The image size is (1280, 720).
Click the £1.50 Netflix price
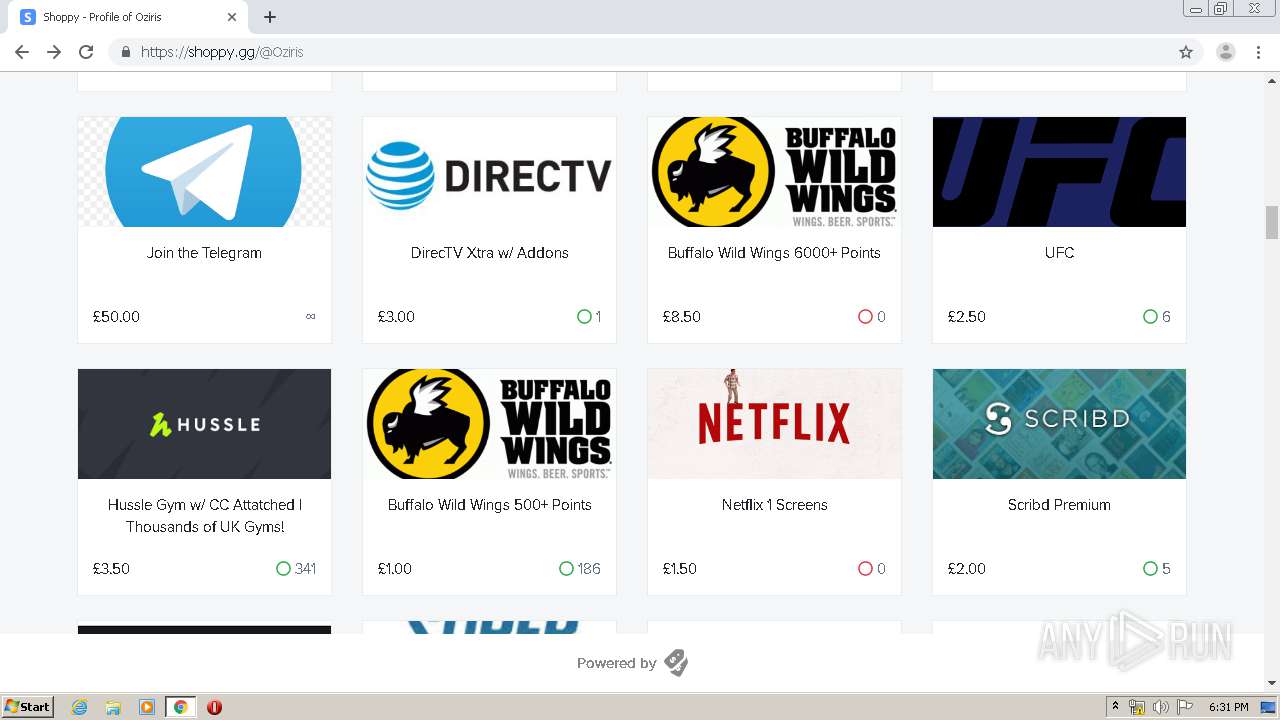(x=679, y=569)
